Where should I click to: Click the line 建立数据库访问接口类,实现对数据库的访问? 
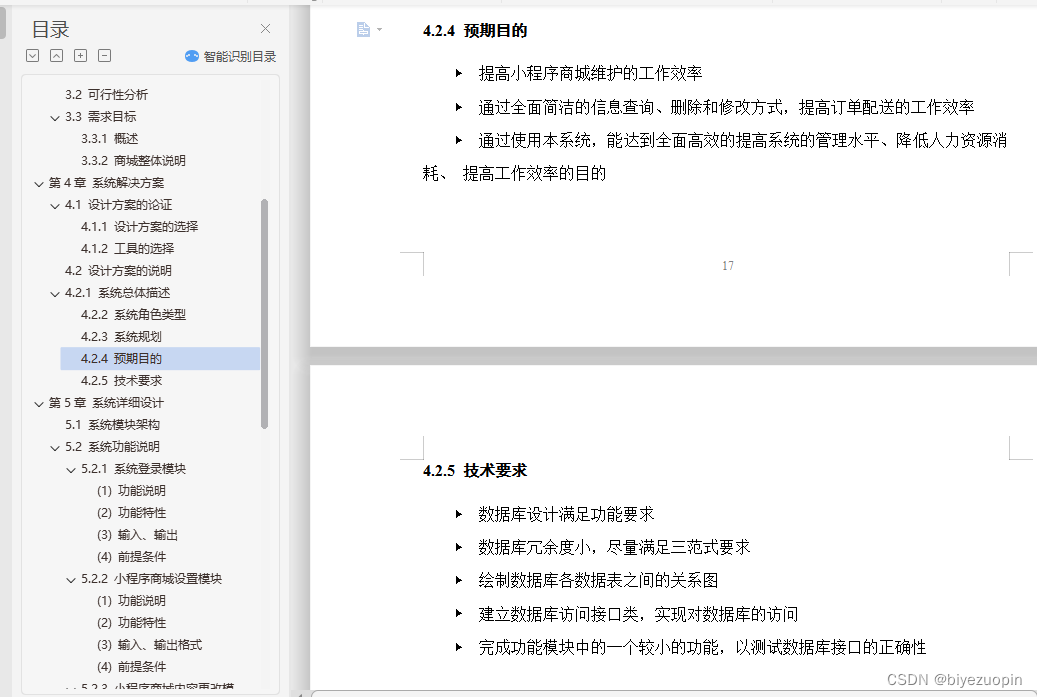(638, 614)
